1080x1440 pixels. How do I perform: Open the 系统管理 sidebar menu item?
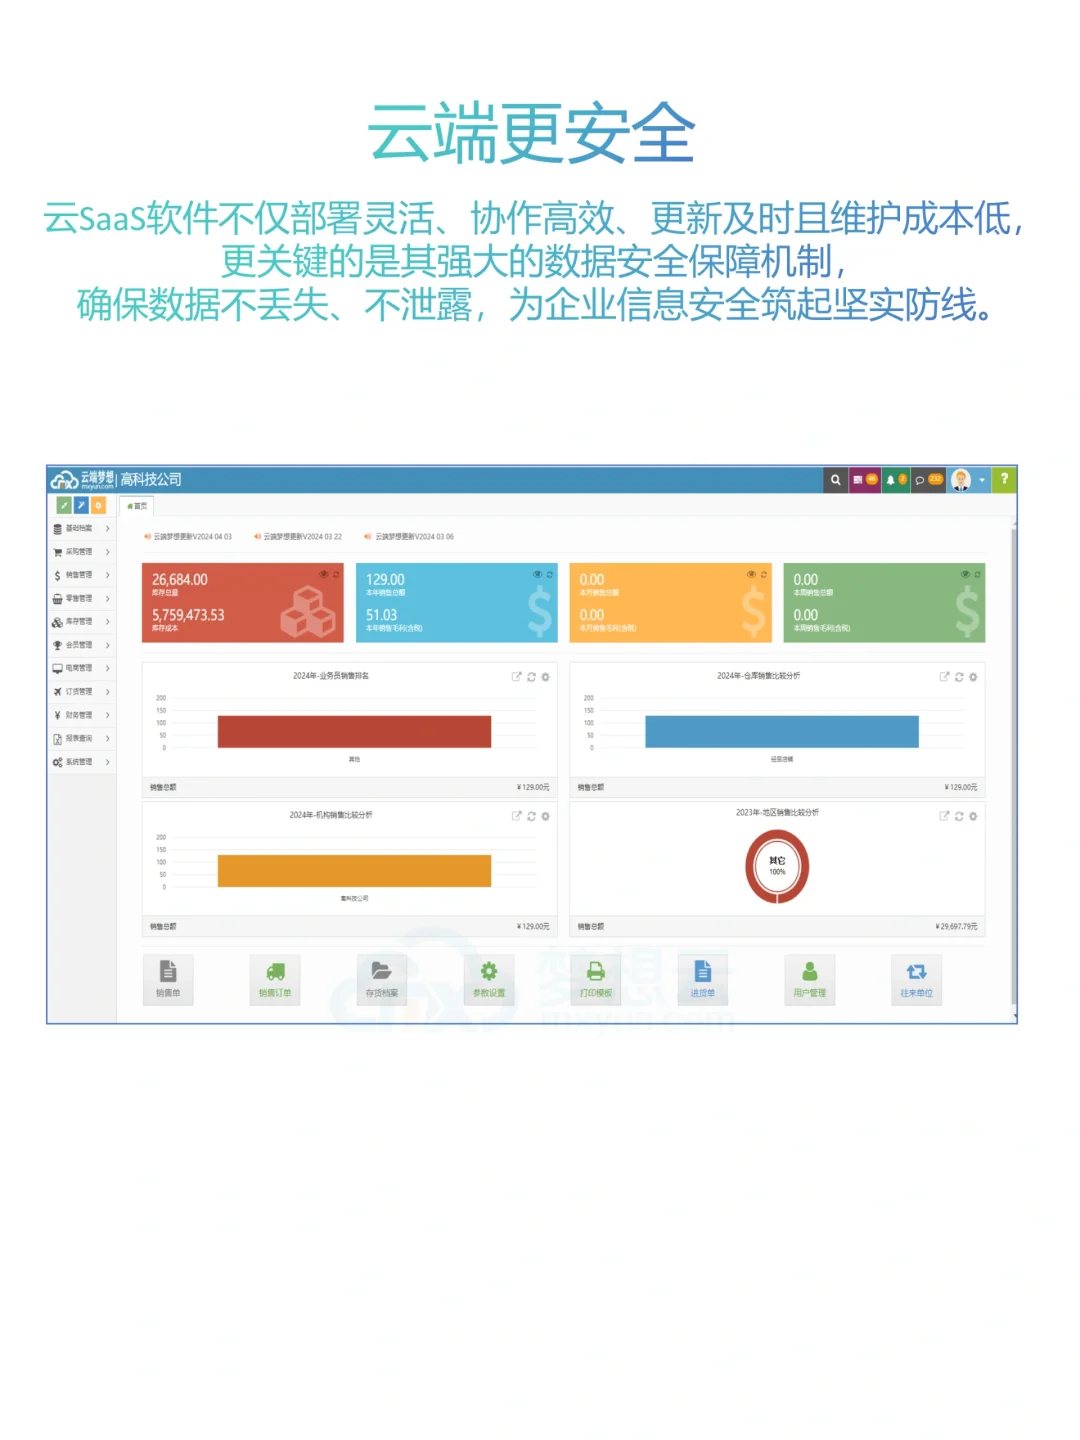(x=80, y=762)
